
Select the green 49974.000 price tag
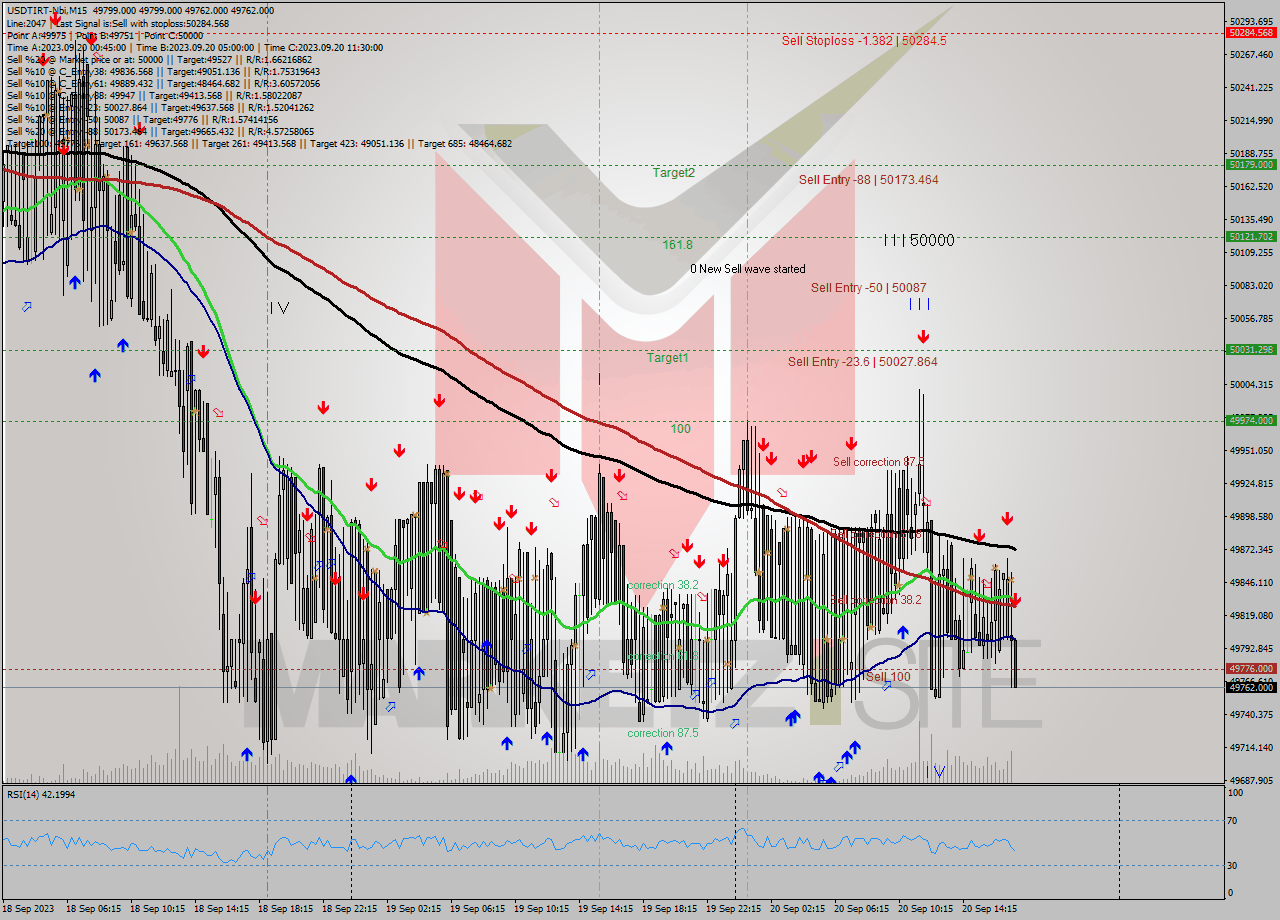point(1250,421)
